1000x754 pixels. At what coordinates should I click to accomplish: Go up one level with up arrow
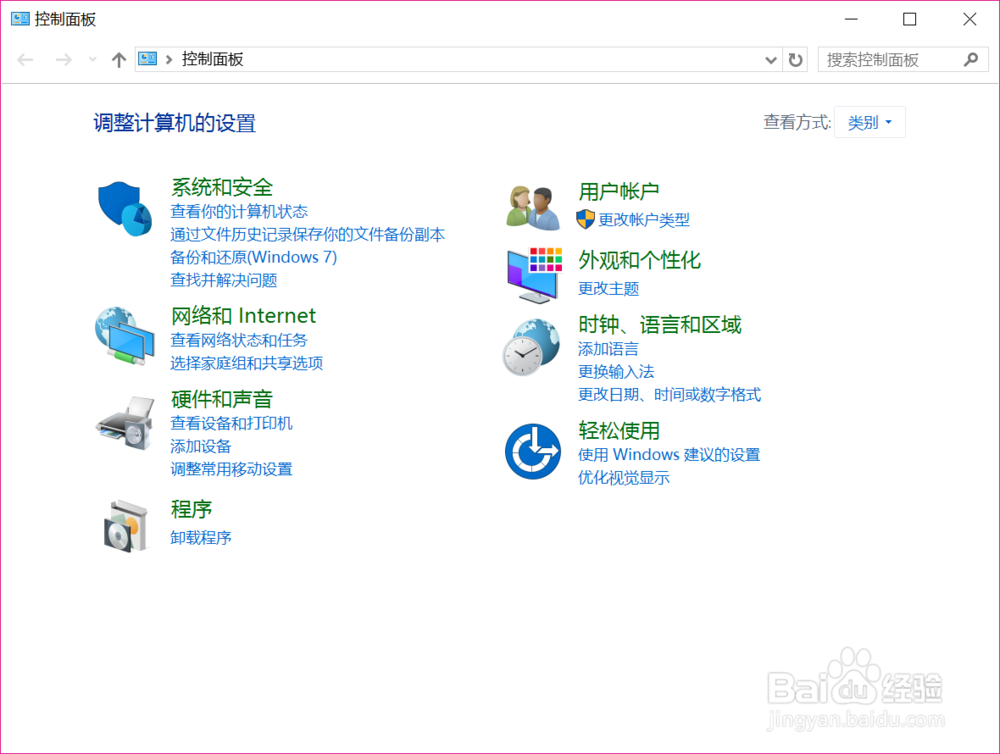point(119,60)
